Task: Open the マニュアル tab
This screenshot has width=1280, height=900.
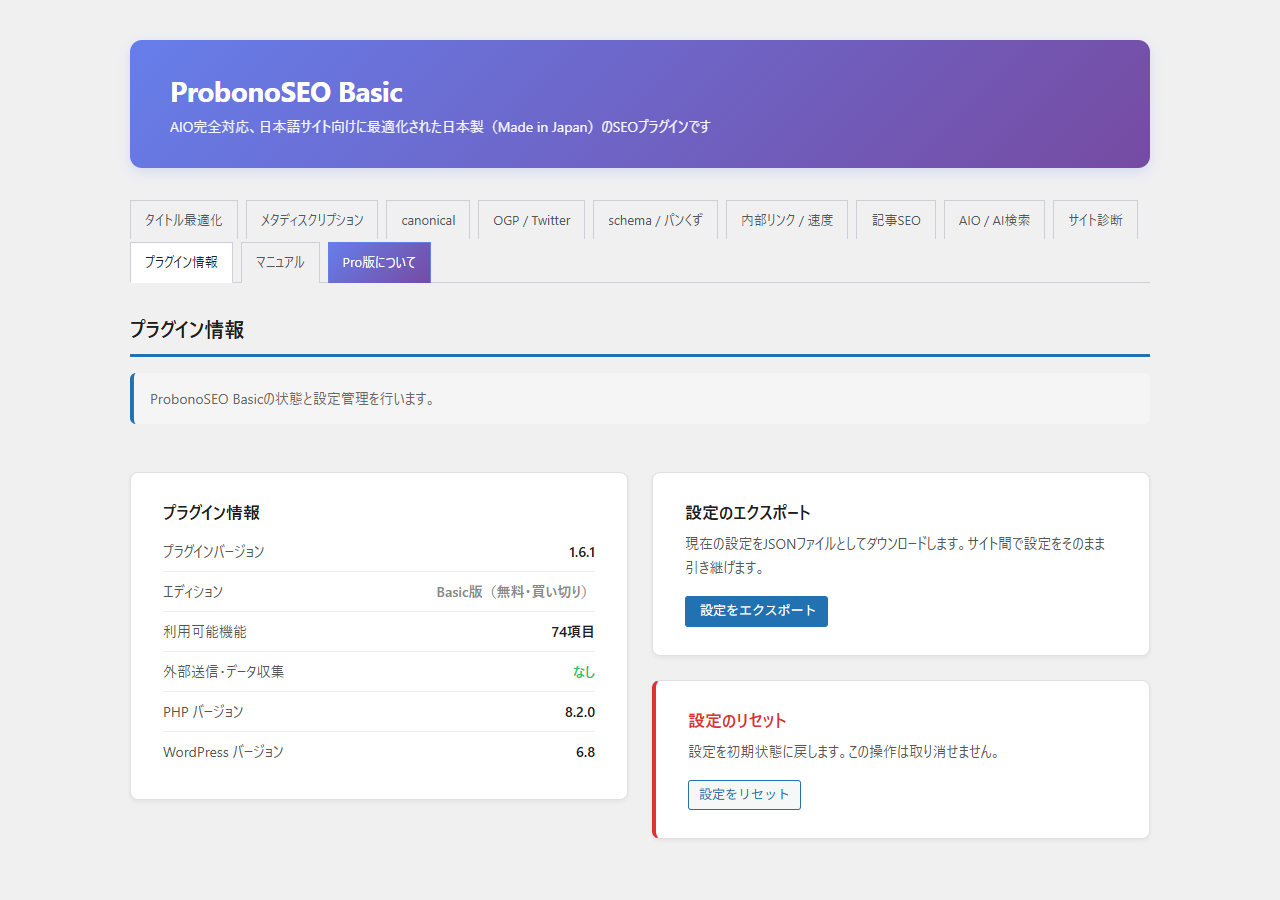Action: [280, 262]
